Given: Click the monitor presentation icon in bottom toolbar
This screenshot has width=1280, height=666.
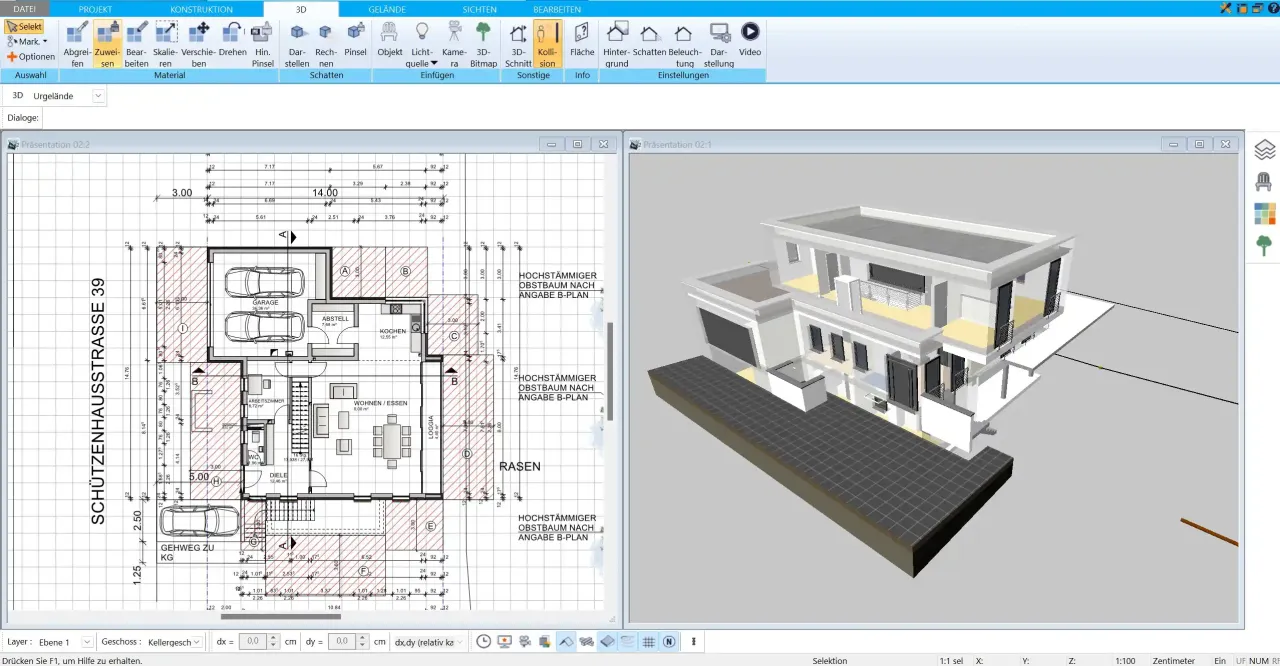Looking at the screenshot, I should point(504,642).
